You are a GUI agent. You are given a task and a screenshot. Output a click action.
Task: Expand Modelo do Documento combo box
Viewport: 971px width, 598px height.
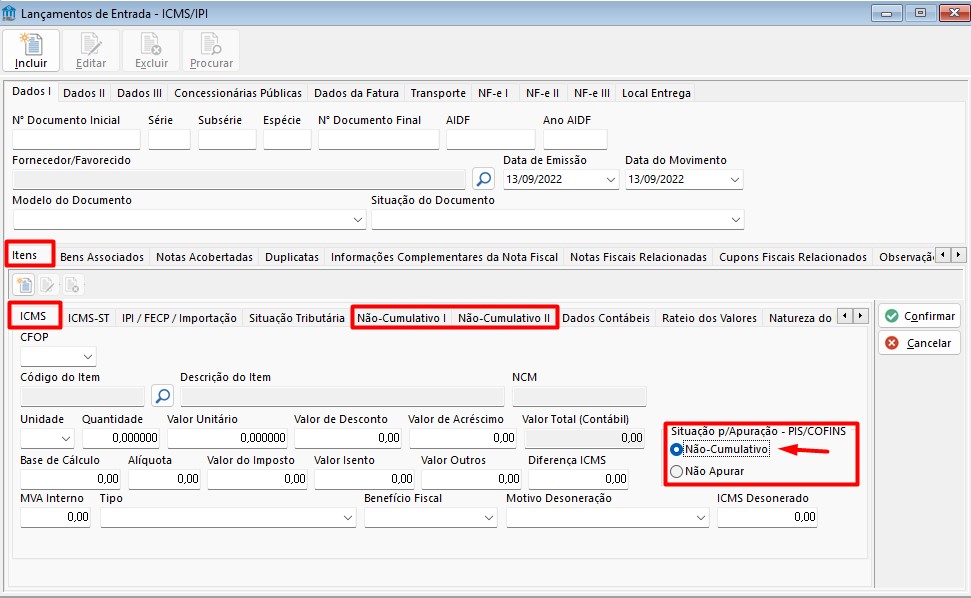point(357,220)
